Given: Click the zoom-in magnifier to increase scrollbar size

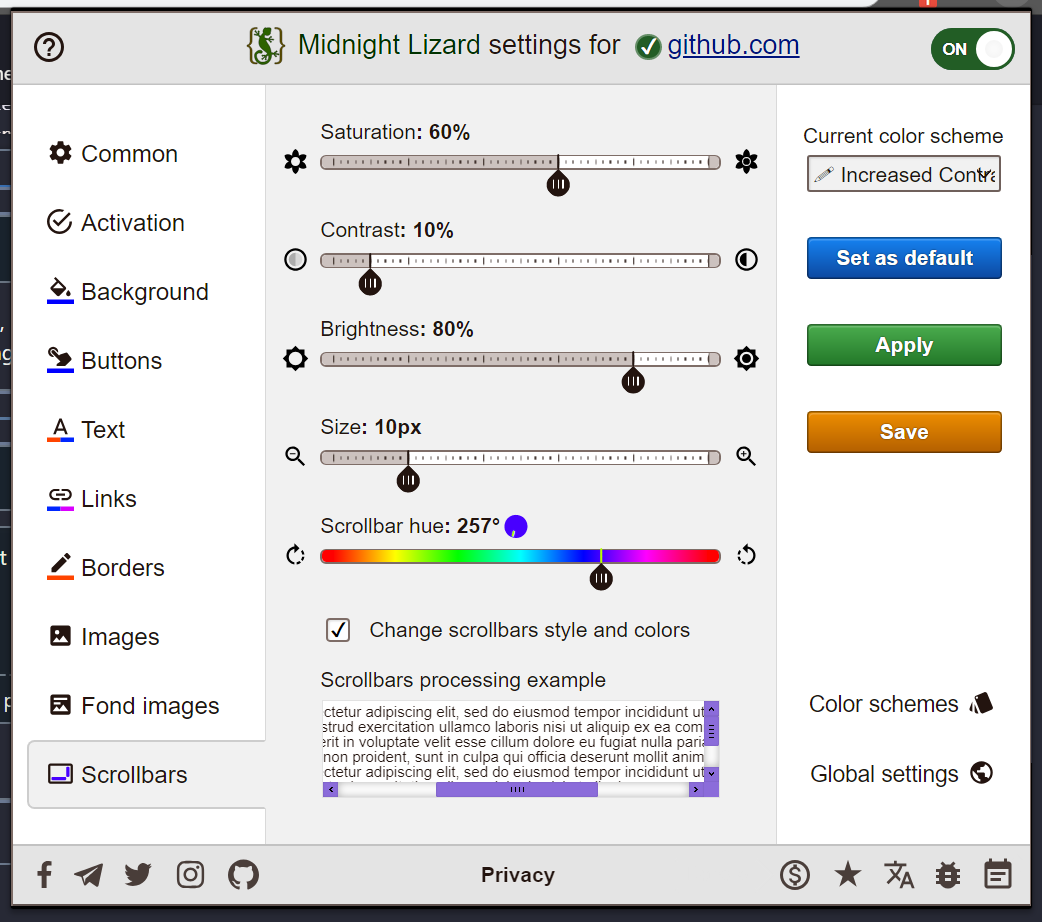Looking at the screenshot, I should coord(745,456).
